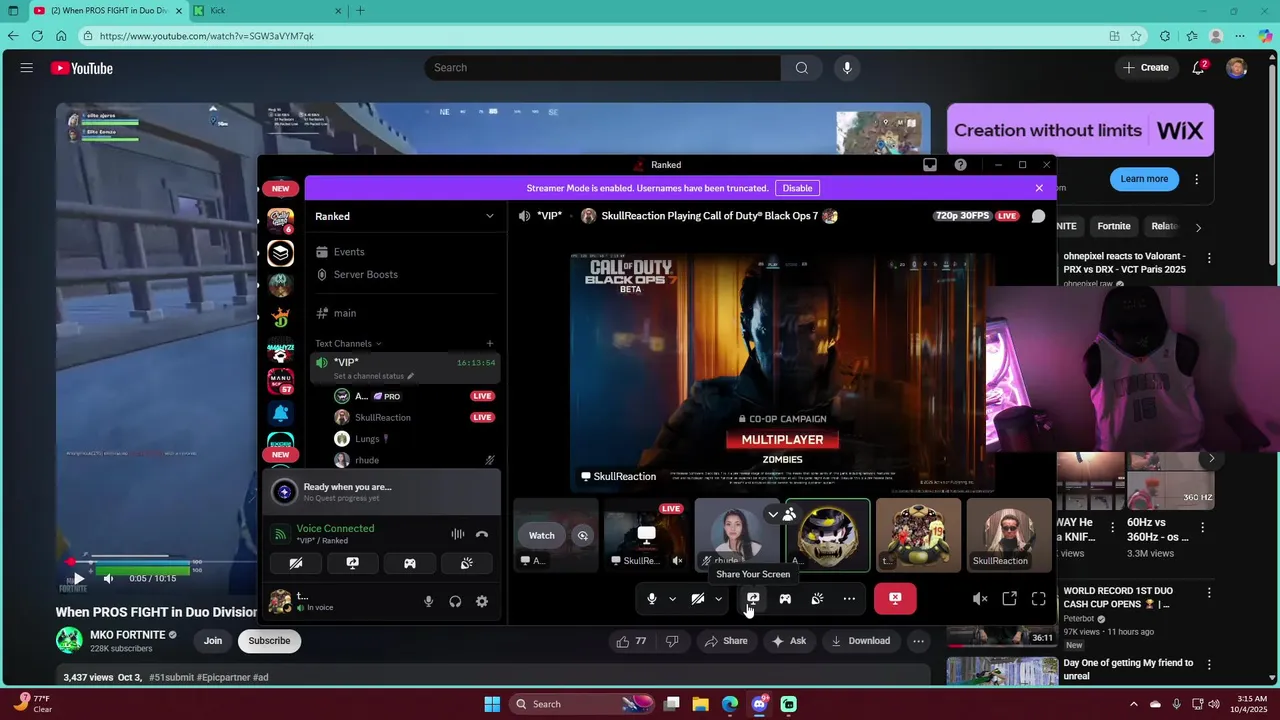Open the bell server icon in the sidebar

coord(280,413)
